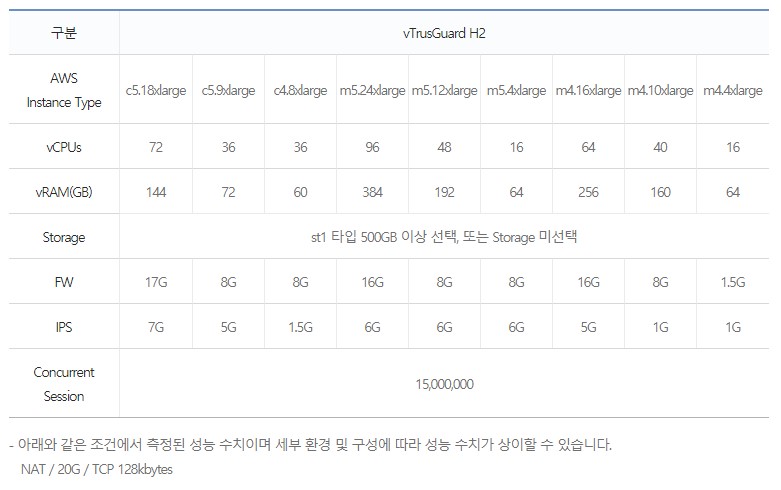Select the 'c5.18xlarge' instance type cell

coord(156,90)
